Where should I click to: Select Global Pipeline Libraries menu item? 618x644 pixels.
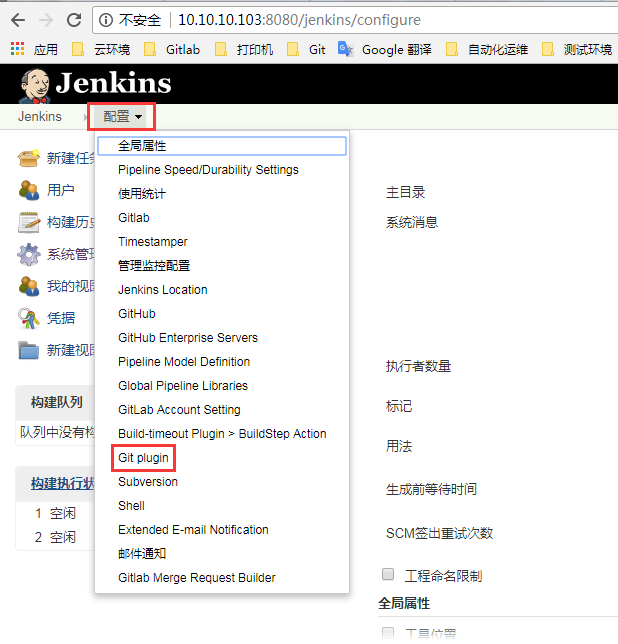pyautogui.click(x=183, y=386)
